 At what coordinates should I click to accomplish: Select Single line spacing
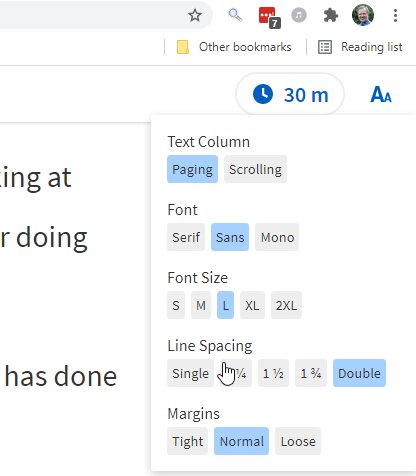coord(190,373)
